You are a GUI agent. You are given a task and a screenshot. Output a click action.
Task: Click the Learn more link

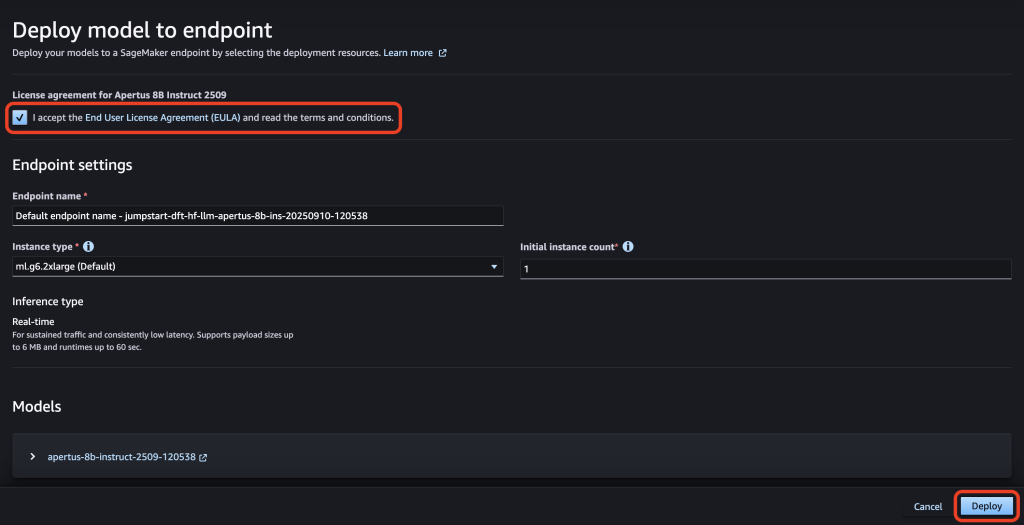point(408,53)
